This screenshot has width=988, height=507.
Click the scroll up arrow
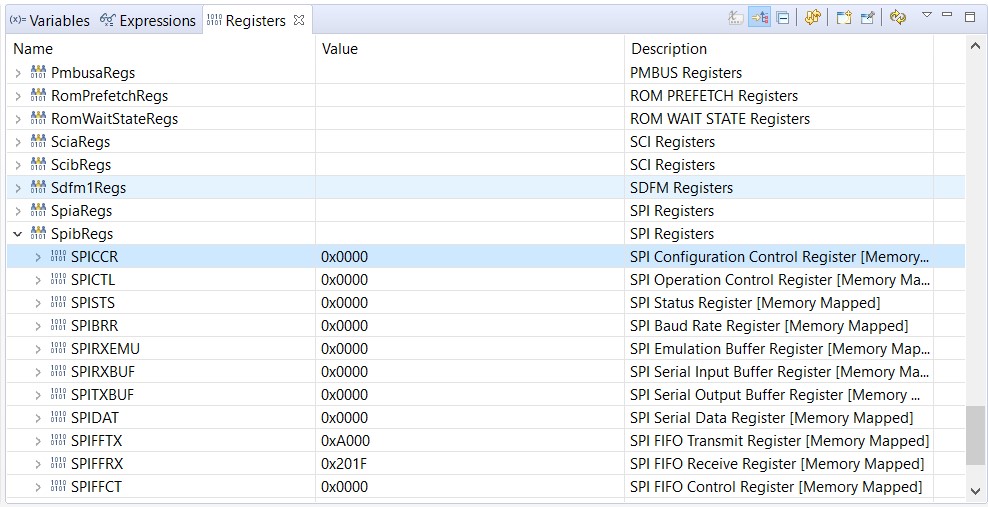coord(975,45)
